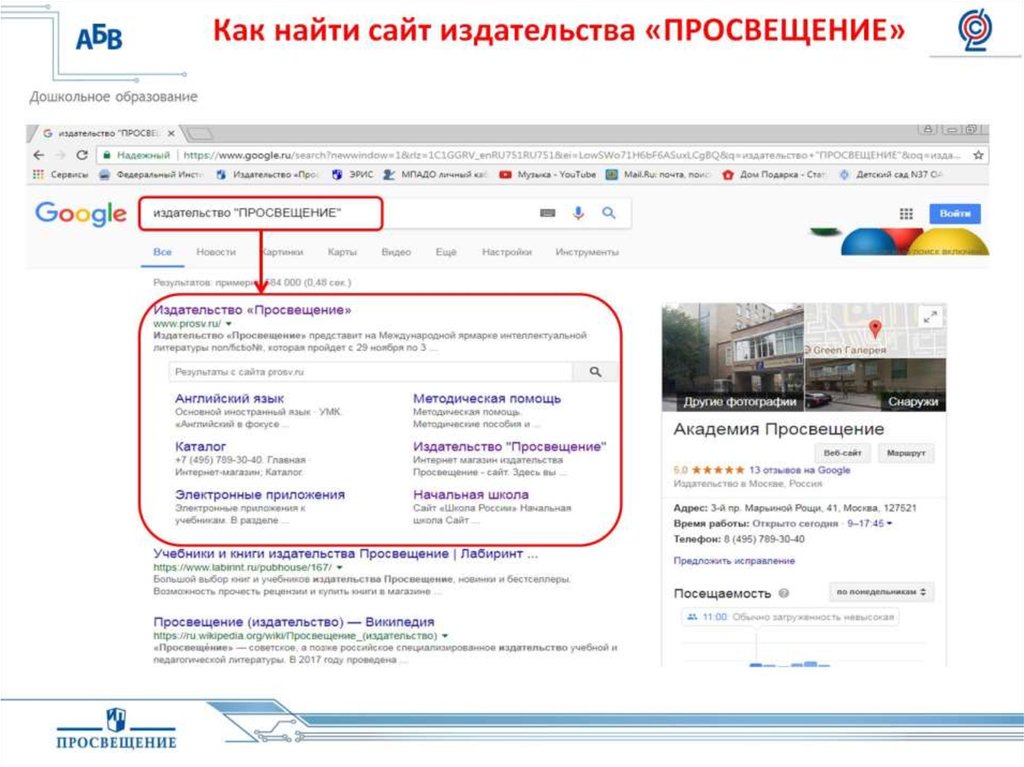Screen dimensions: 1024x767
Task: Open the Каталог sitelink
Action: tap(200, 446)
